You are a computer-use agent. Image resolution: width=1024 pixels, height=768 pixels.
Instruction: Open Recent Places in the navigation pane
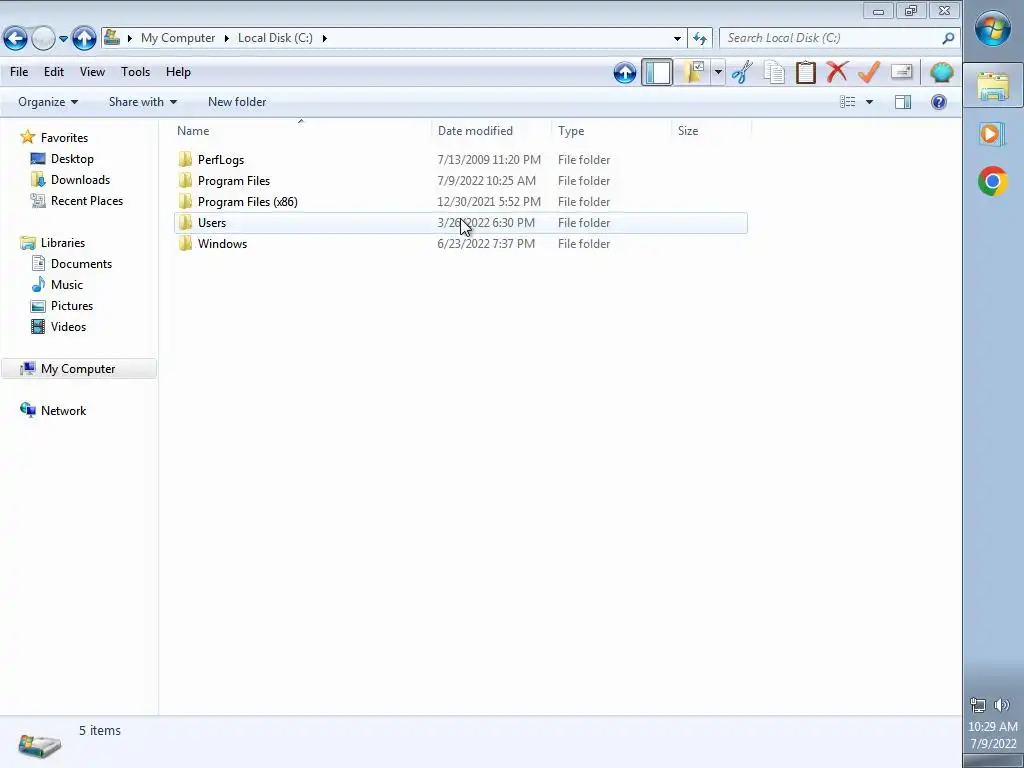[x=87, y=200]
